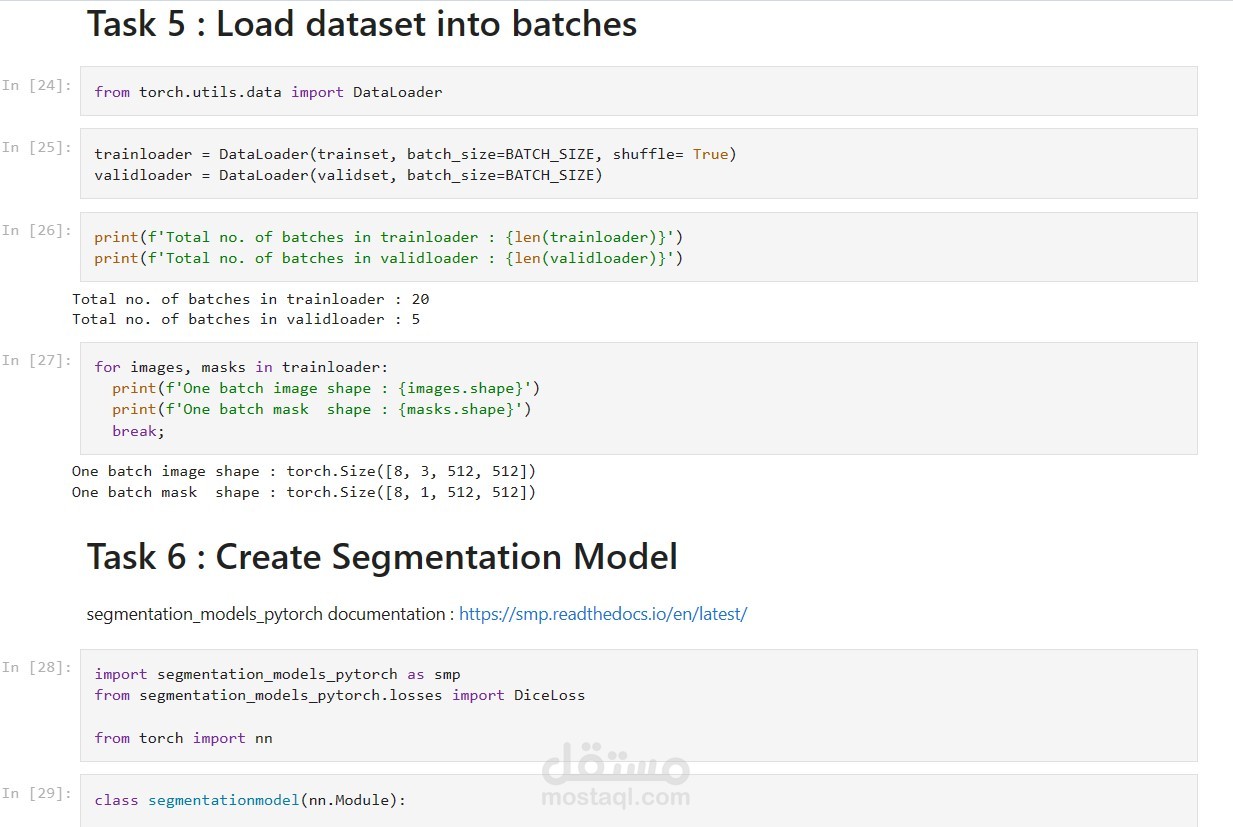Click the In [26] cell prompt

click(x=37, y=230)
